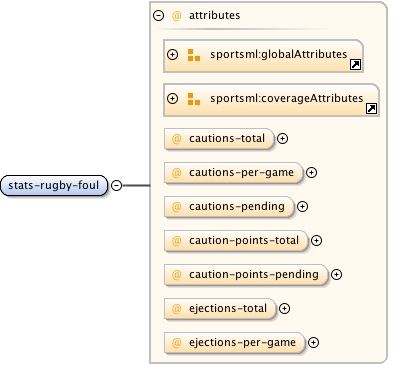
Task: Click the @ icon beside attributes header
Action: click(176, 15)
